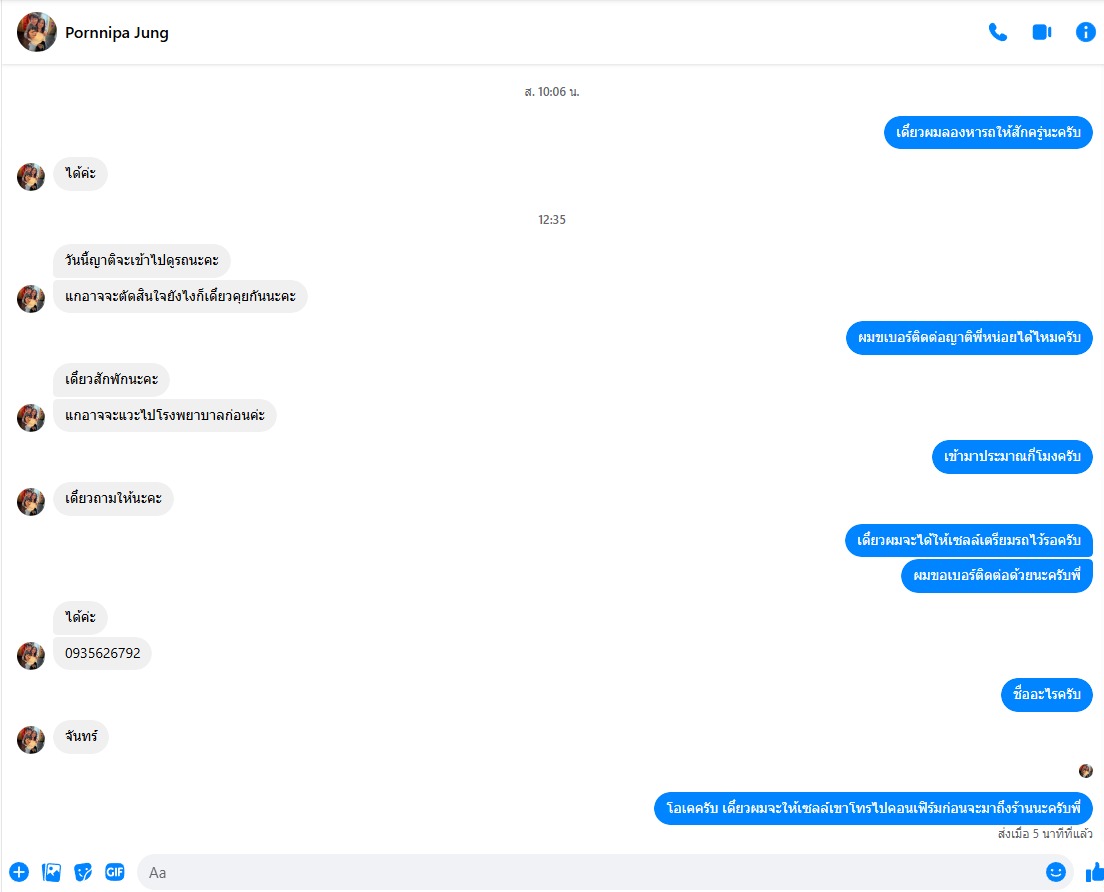Click the message bubble reading จันทร์
1104x892 pixels.
(x=81, y=736)
